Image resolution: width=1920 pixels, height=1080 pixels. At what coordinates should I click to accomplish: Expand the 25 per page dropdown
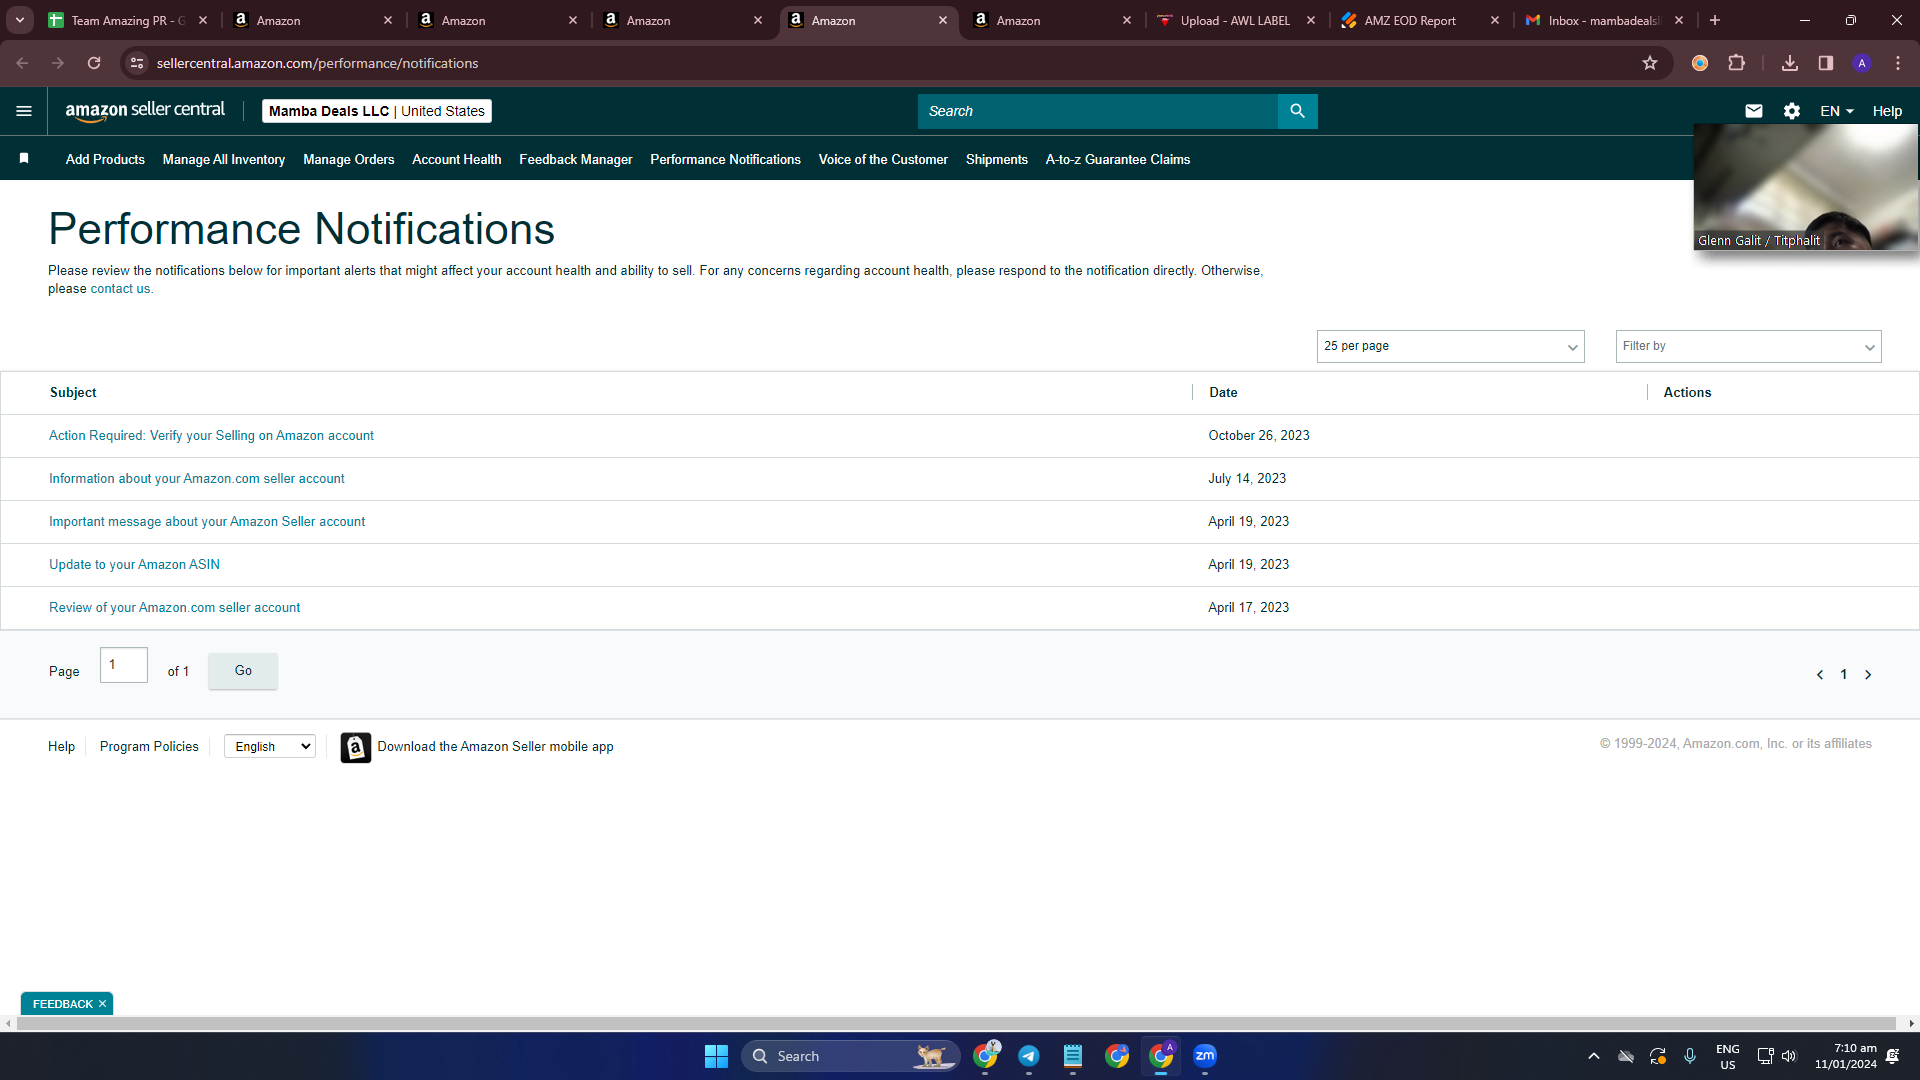(x=1450, y=346)
